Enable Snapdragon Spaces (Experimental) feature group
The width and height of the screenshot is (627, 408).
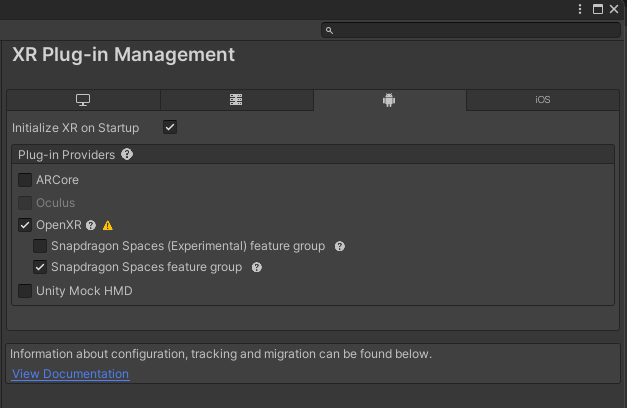(x=40, y=246)
